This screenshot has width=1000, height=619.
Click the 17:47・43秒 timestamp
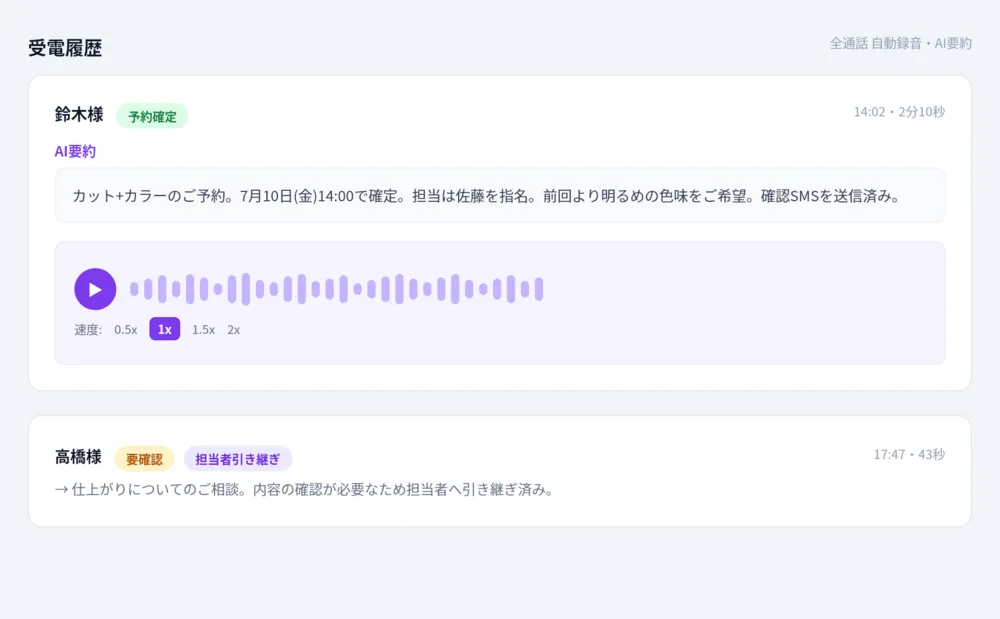tap(909, 455)
